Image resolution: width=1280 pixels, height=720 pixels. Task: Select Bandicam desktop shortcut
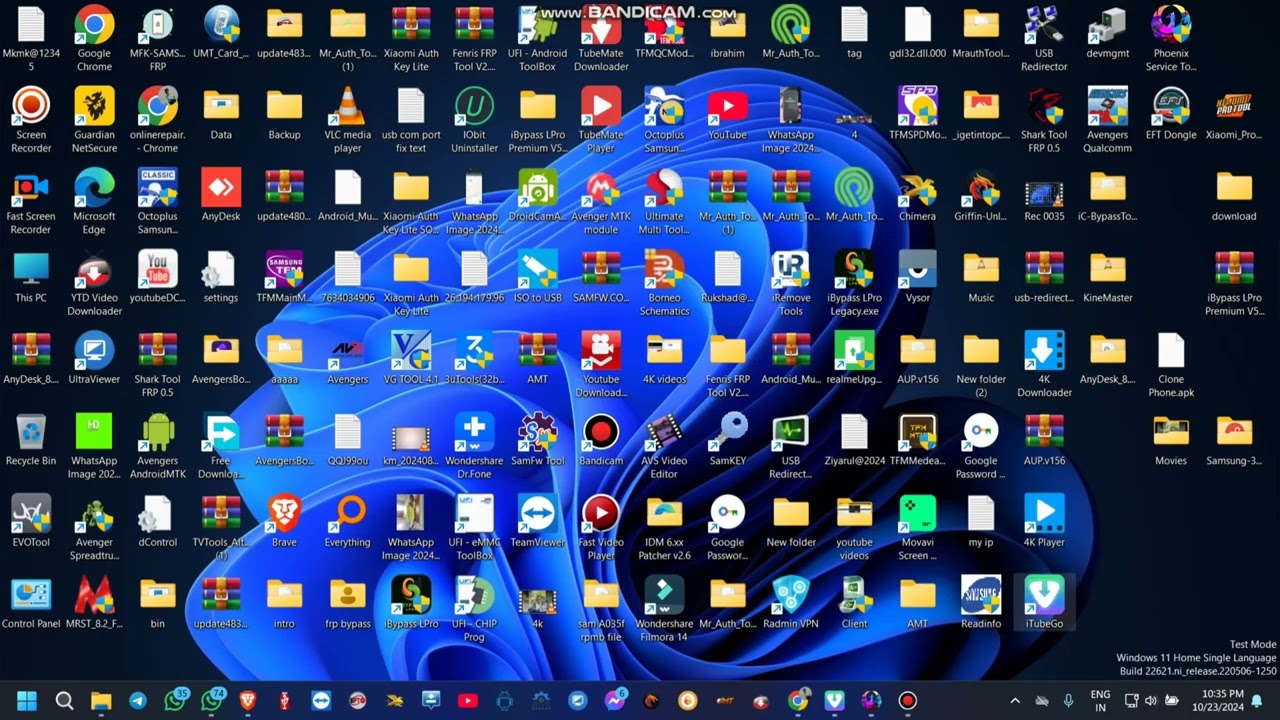point(601,441)
